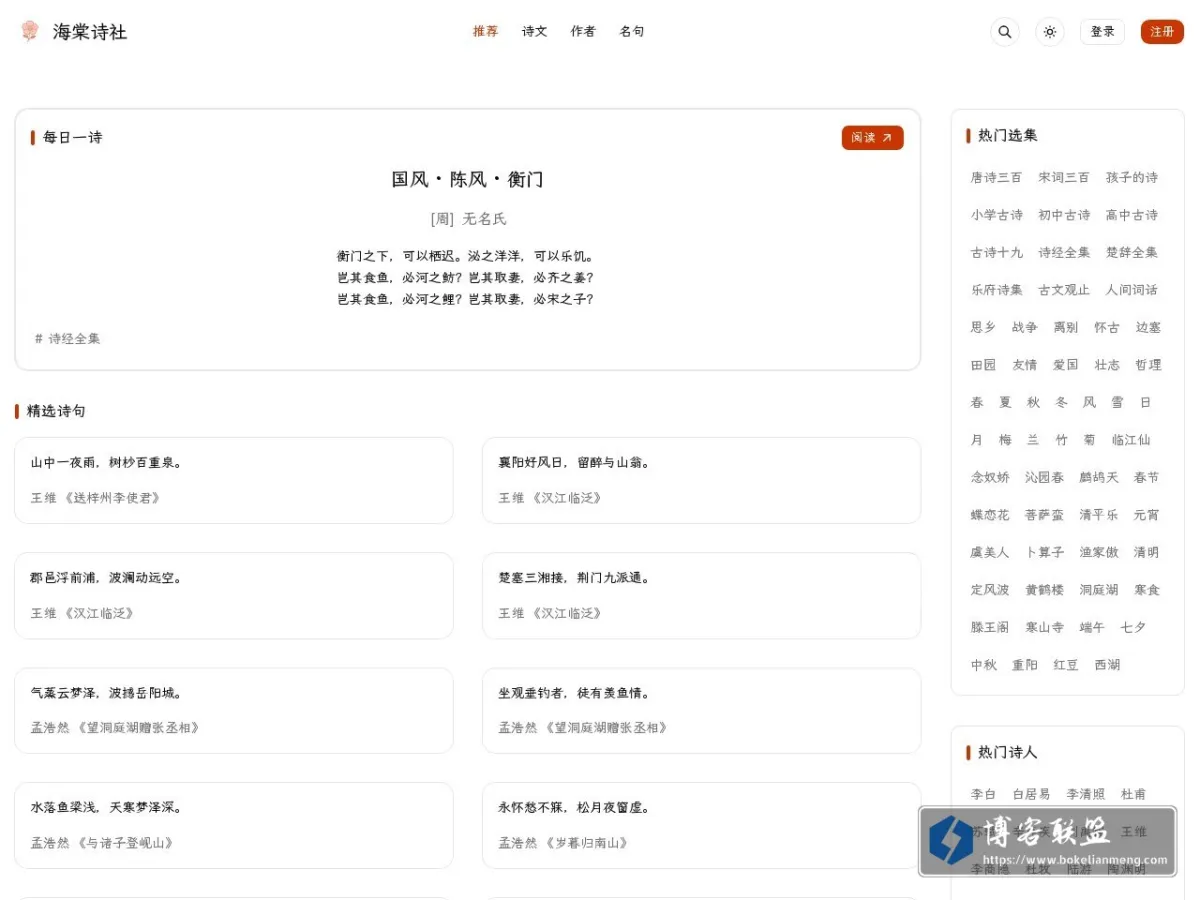Open the poem title 国风·陈风·衡门

pos(467,180)
